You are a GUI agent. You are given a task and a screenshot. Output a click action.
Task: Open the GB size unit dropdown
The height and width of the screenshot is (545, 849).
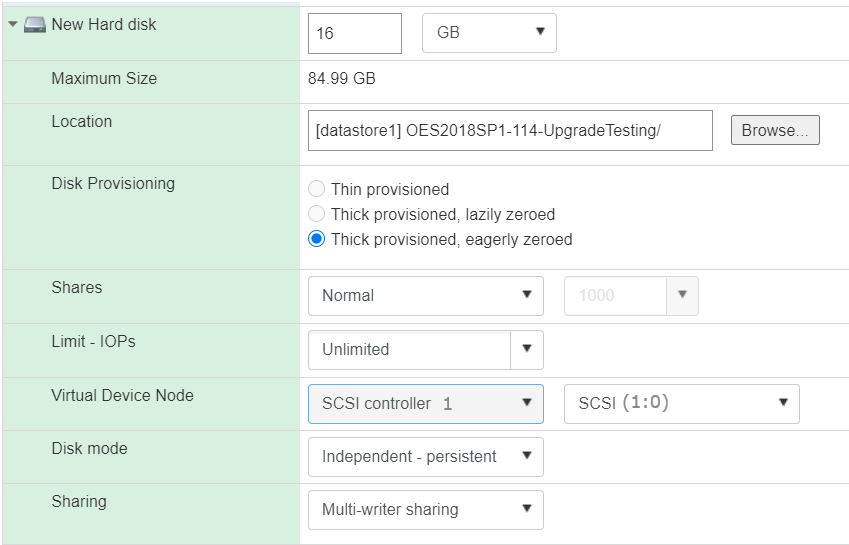pyautogui.click(x=489, y=33)
